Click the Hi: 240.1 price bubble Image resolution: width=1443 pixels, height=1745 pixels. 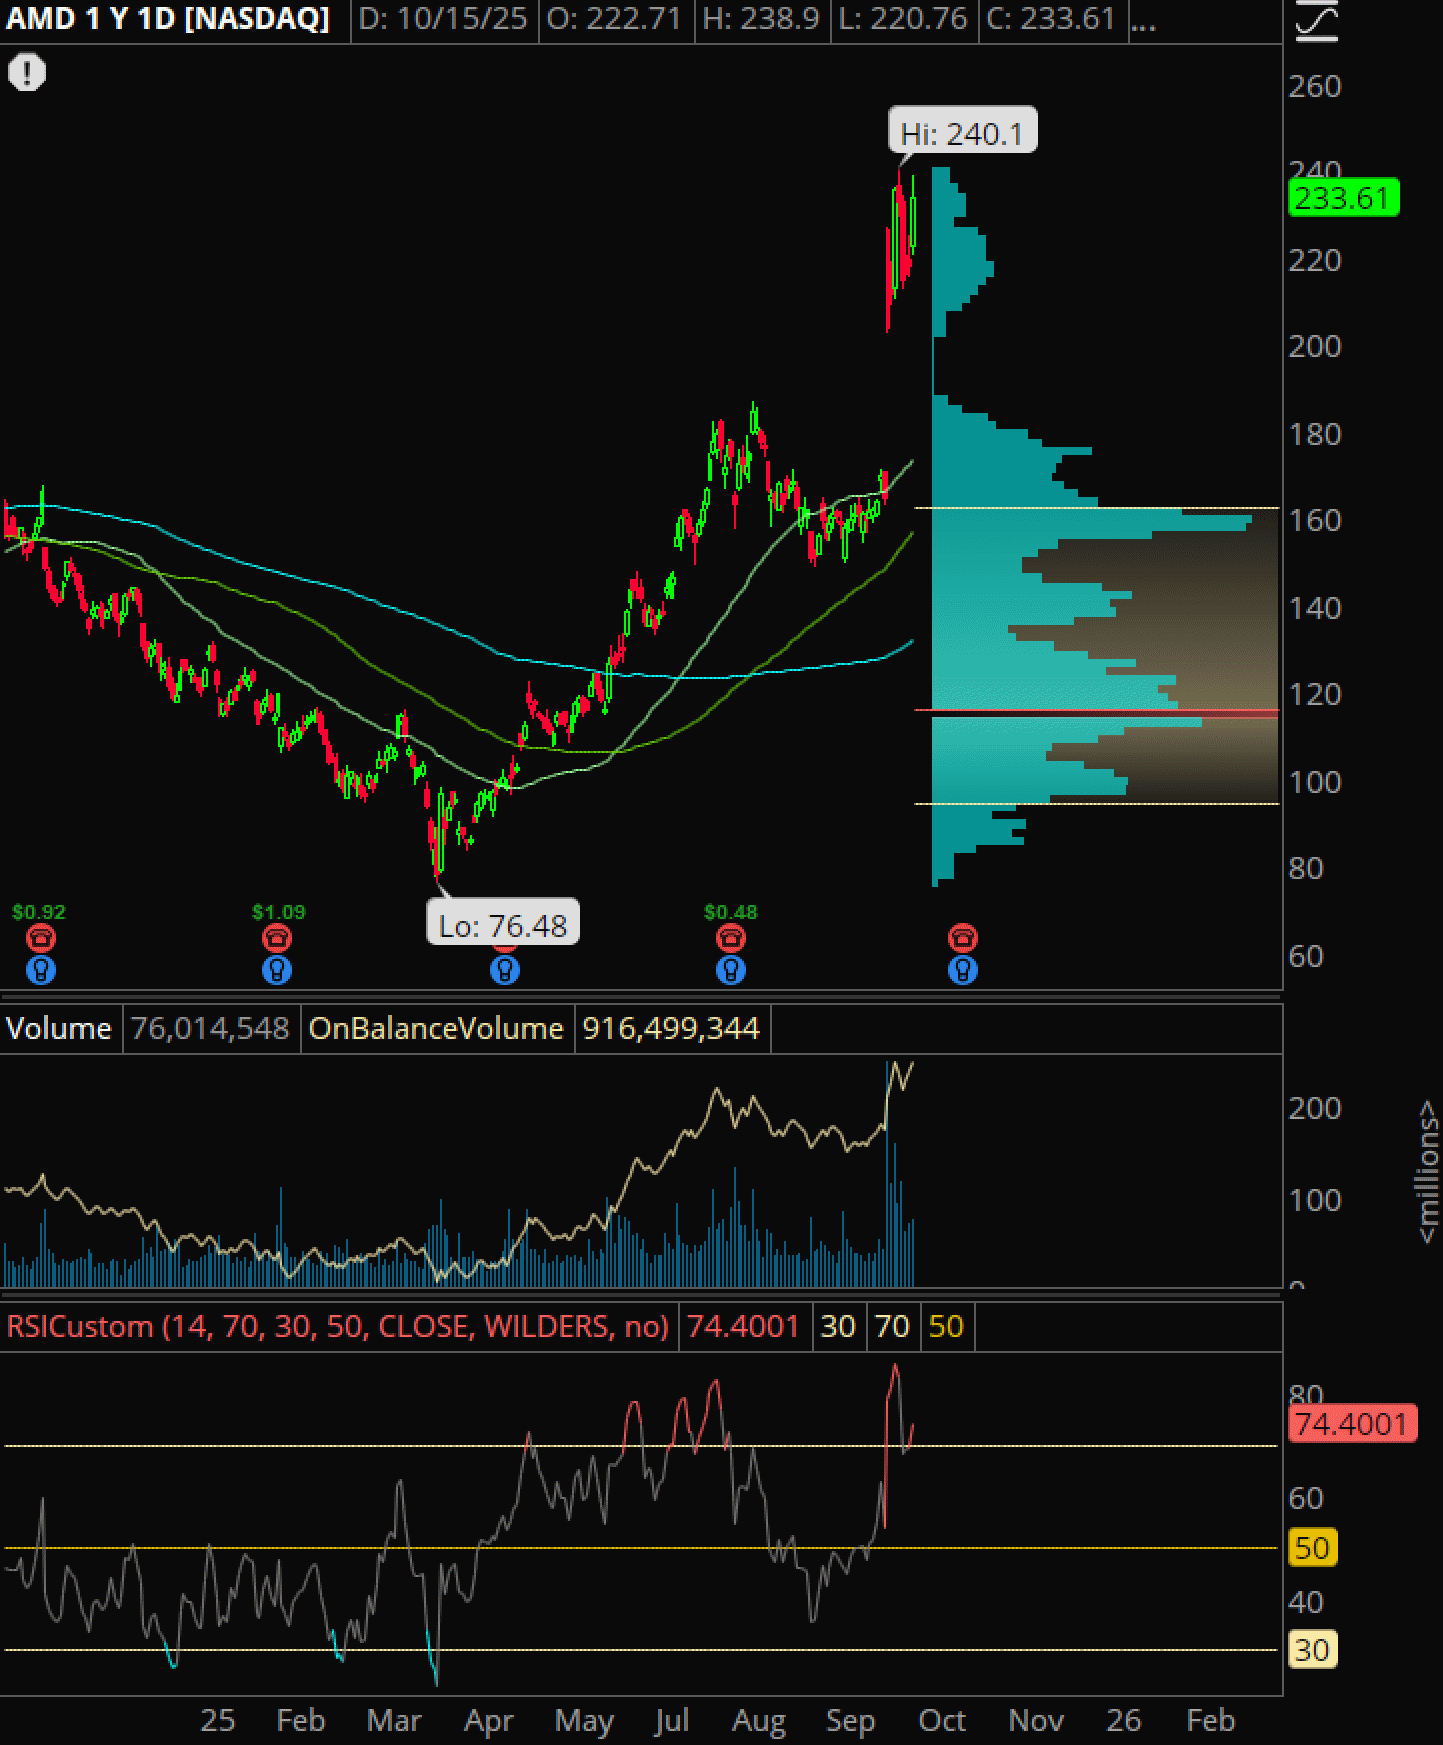pyautogui.click(x=962, y=132)
